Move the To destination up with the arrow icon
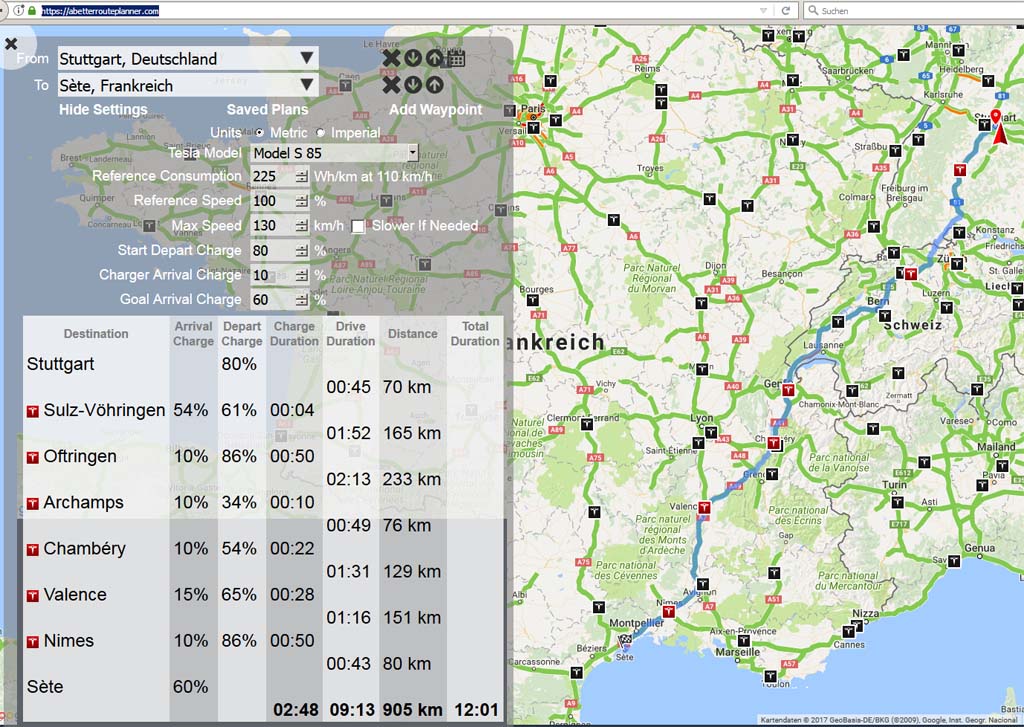1024x727 pixels. (x=434, y=85)
